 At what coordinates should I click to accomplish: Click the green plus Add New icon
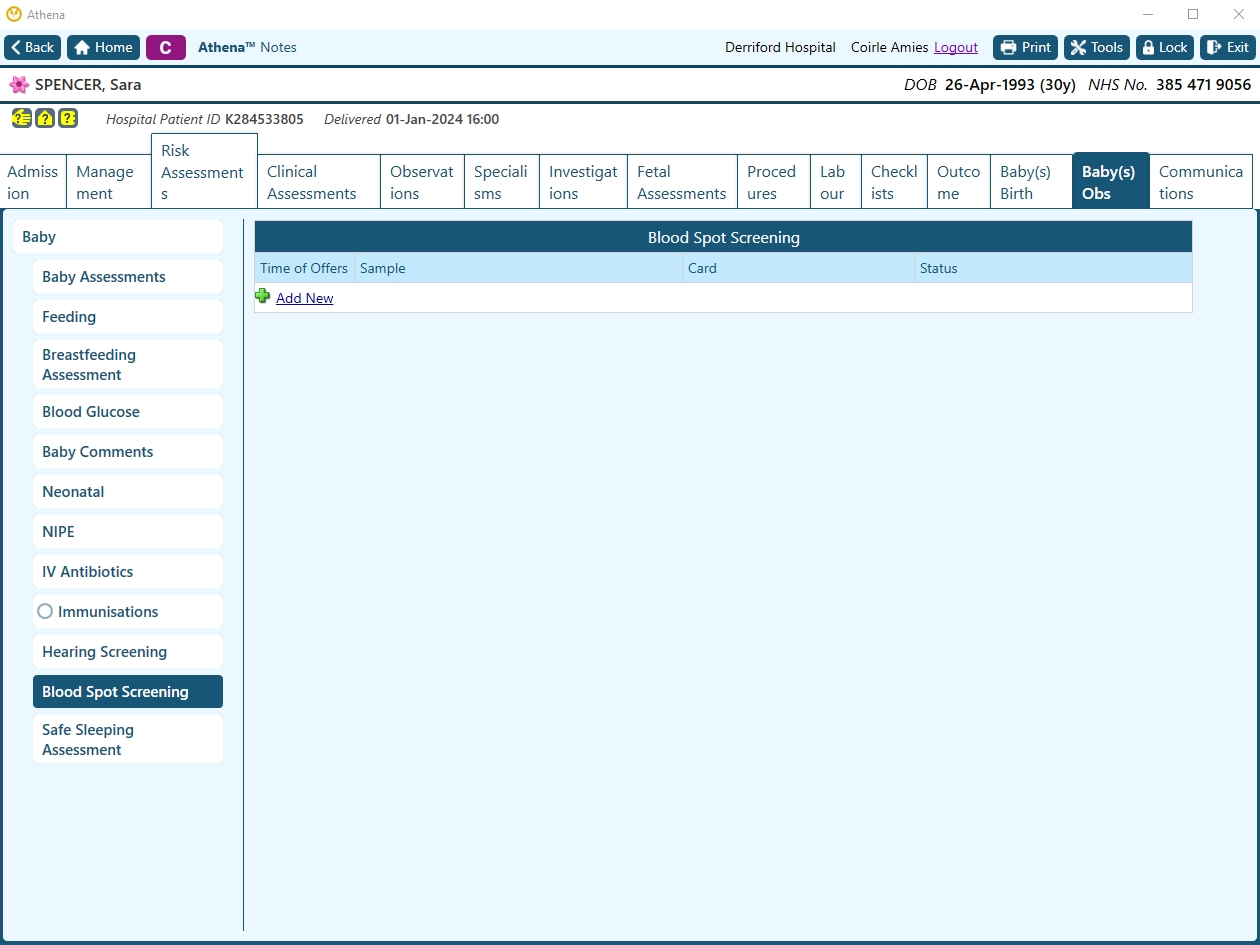[263, 296]
